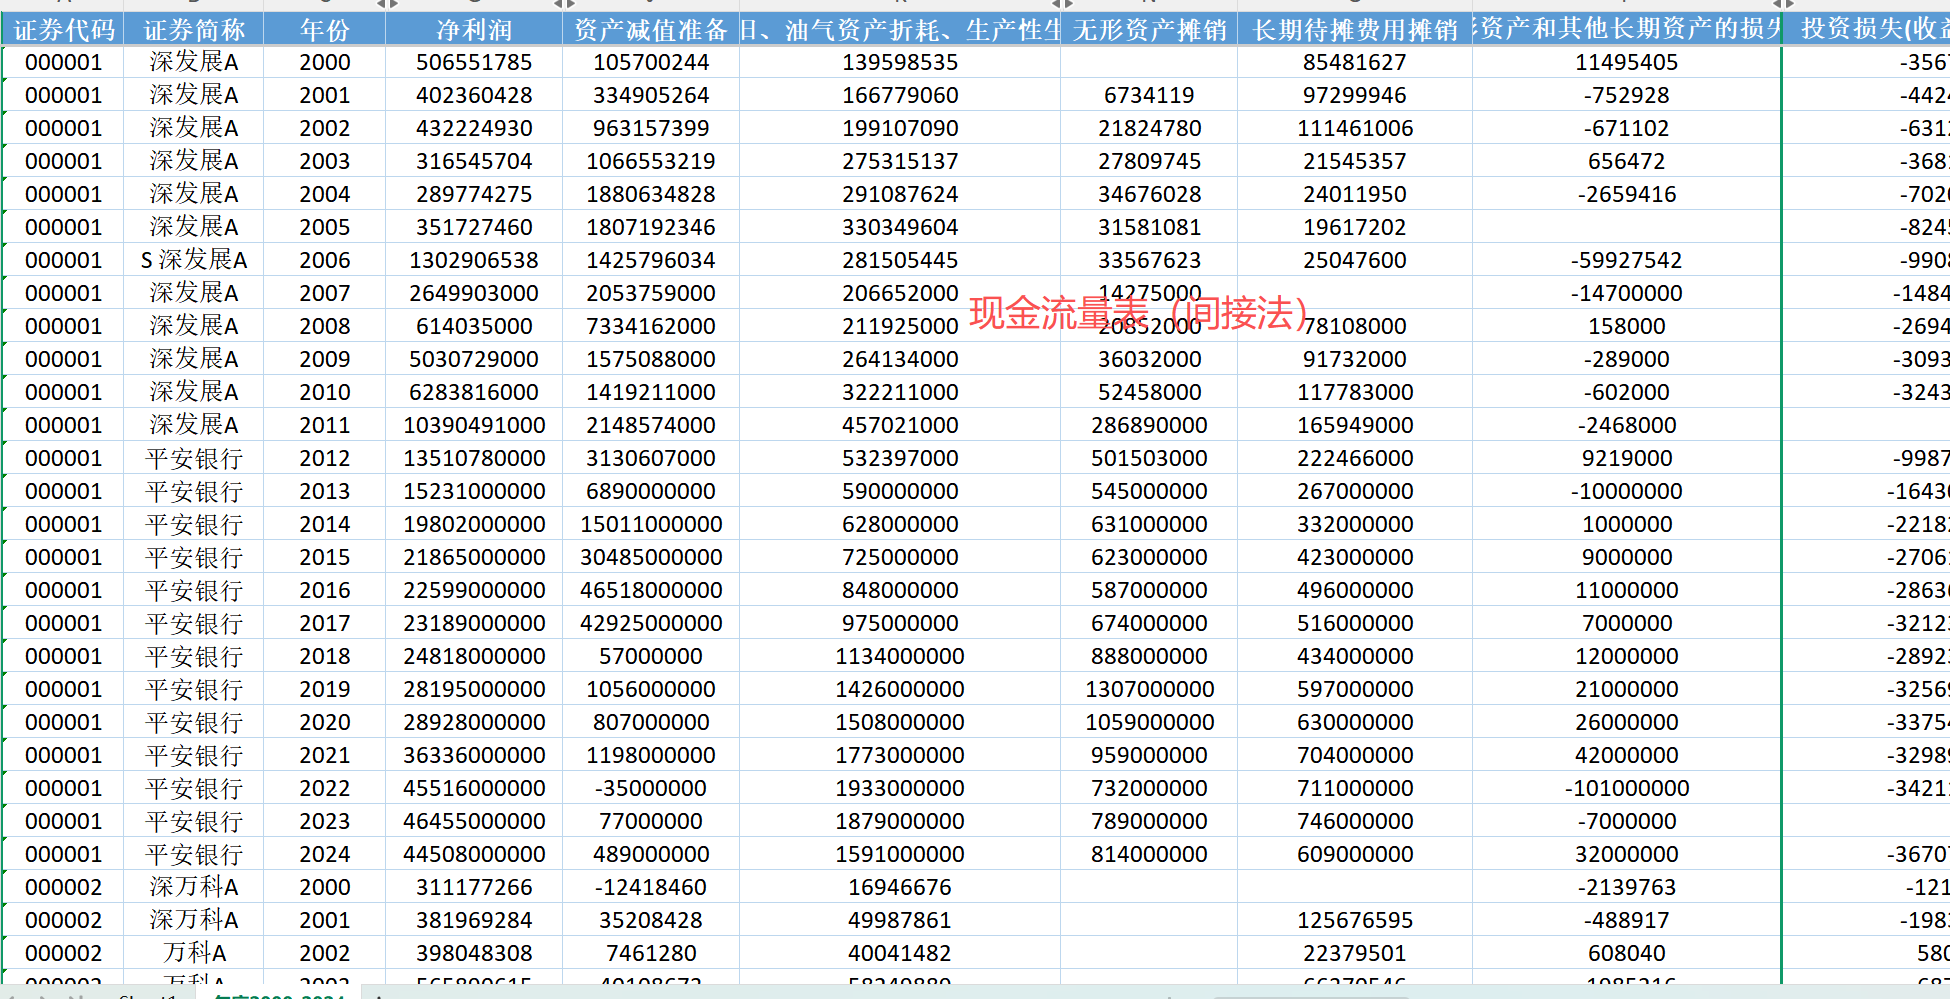Select the cell with -14700000
The image size is (1950, 999).
point(1627,293)
